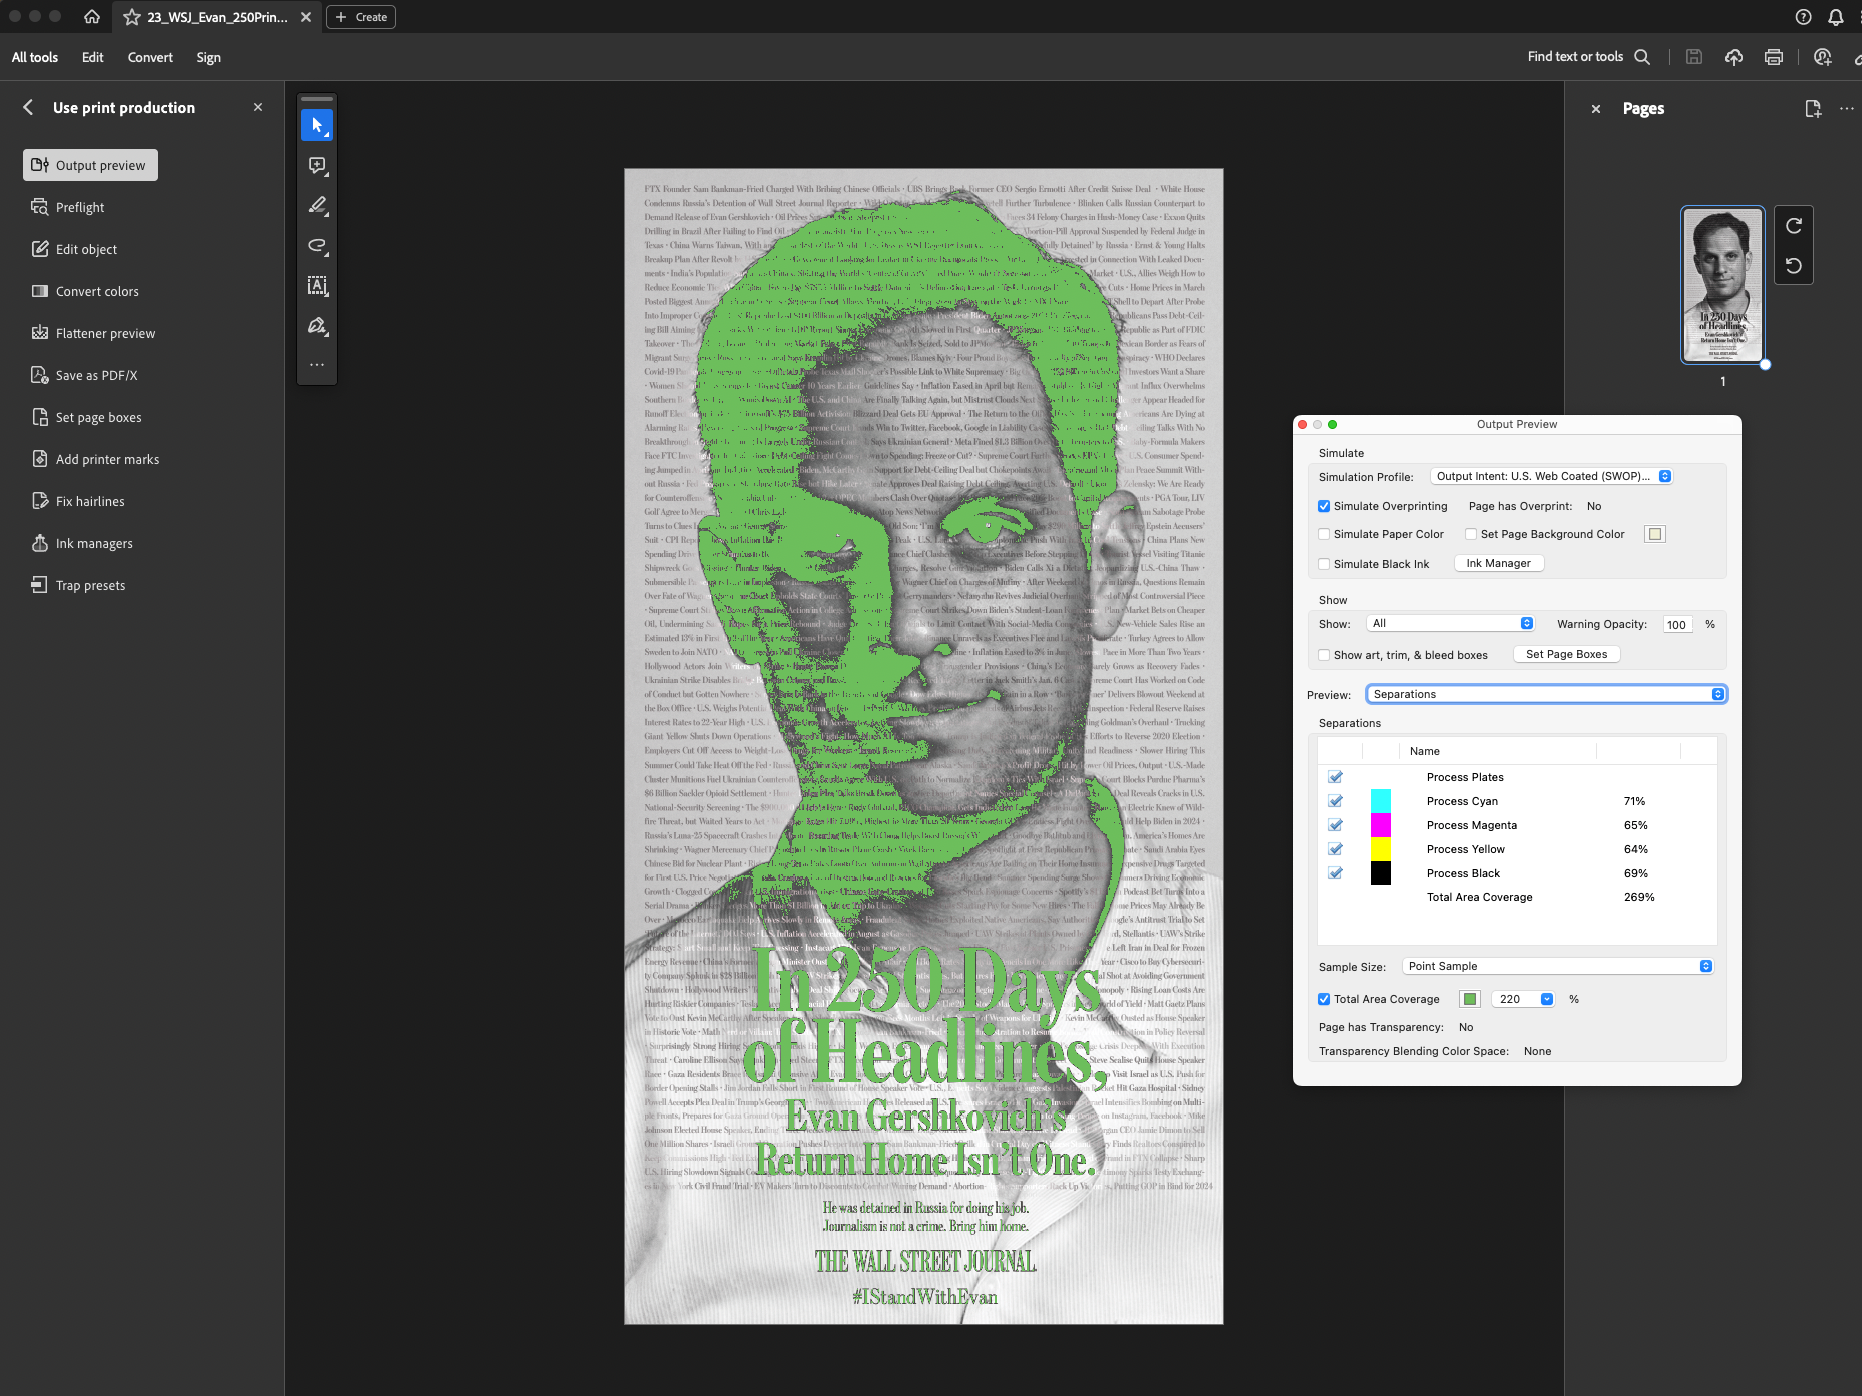Pick the freehand draw loop tool
Viewport: 1862px width, 1396px height.
317,245
